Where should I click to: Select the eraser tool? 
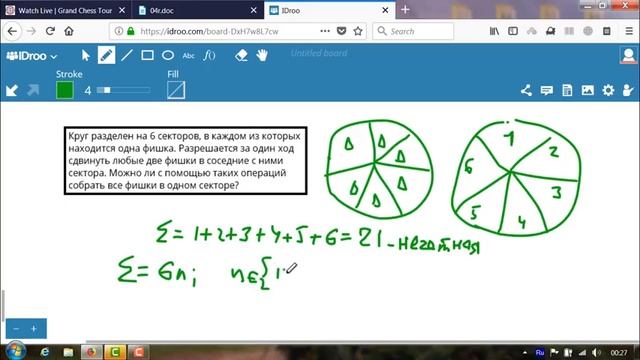(x=241, y=55)
